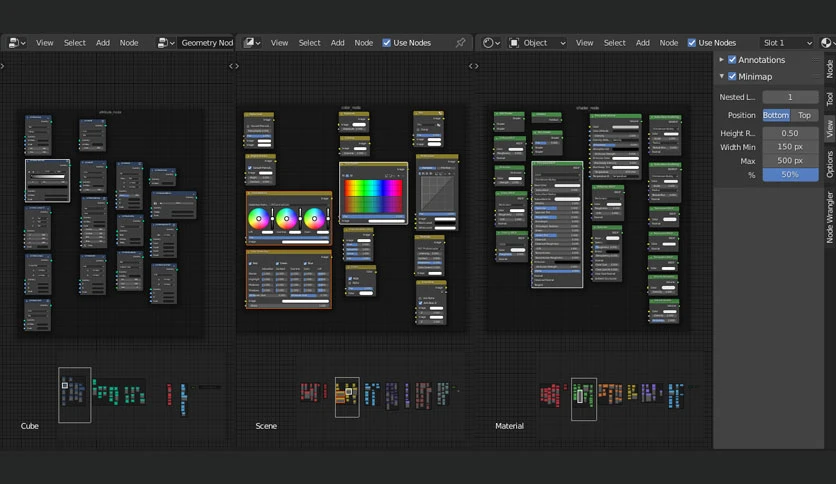This screenshot has height=484, width=836.
Task: Click the middle color wheel in Color Balance node
Action: tap(287, 219)
